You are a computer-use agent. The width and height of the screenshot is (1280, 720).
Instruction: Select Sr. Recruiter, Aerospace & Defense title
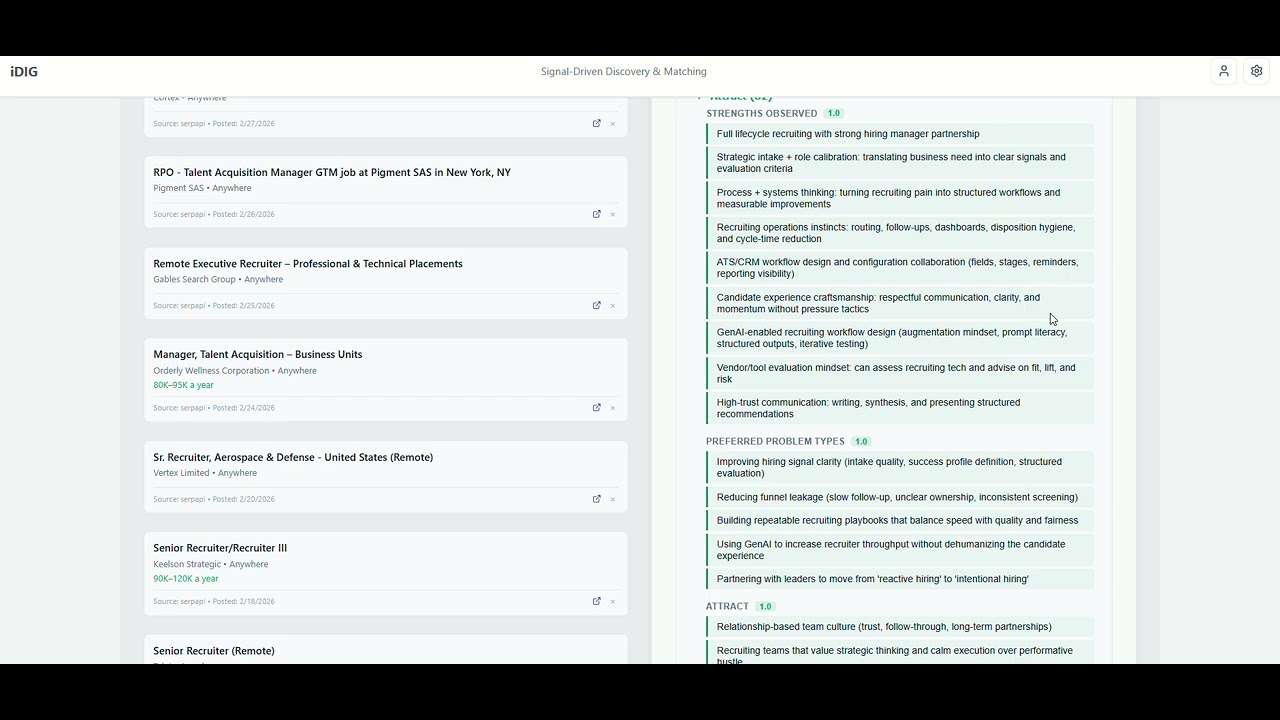[x=293, y=457]
